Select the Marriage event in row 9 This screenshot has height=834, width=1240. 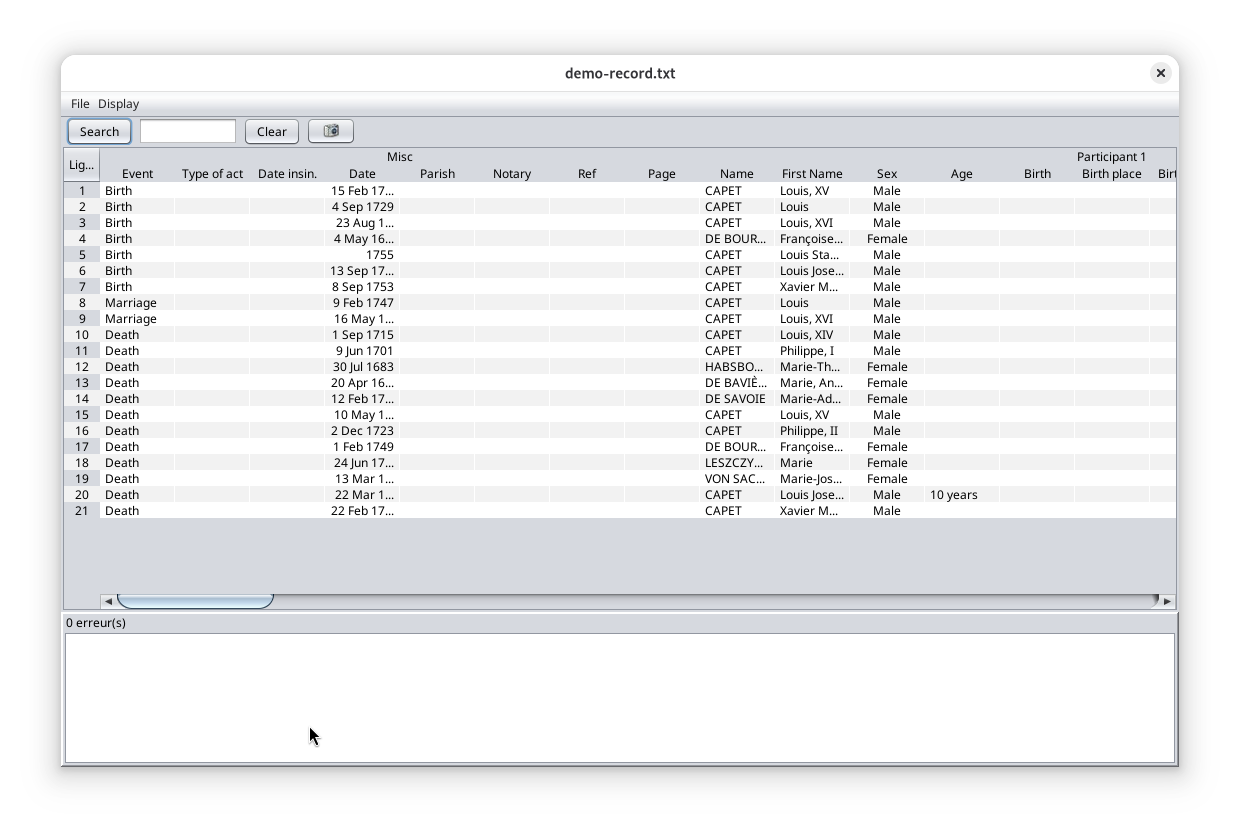(x=137, y=318)
